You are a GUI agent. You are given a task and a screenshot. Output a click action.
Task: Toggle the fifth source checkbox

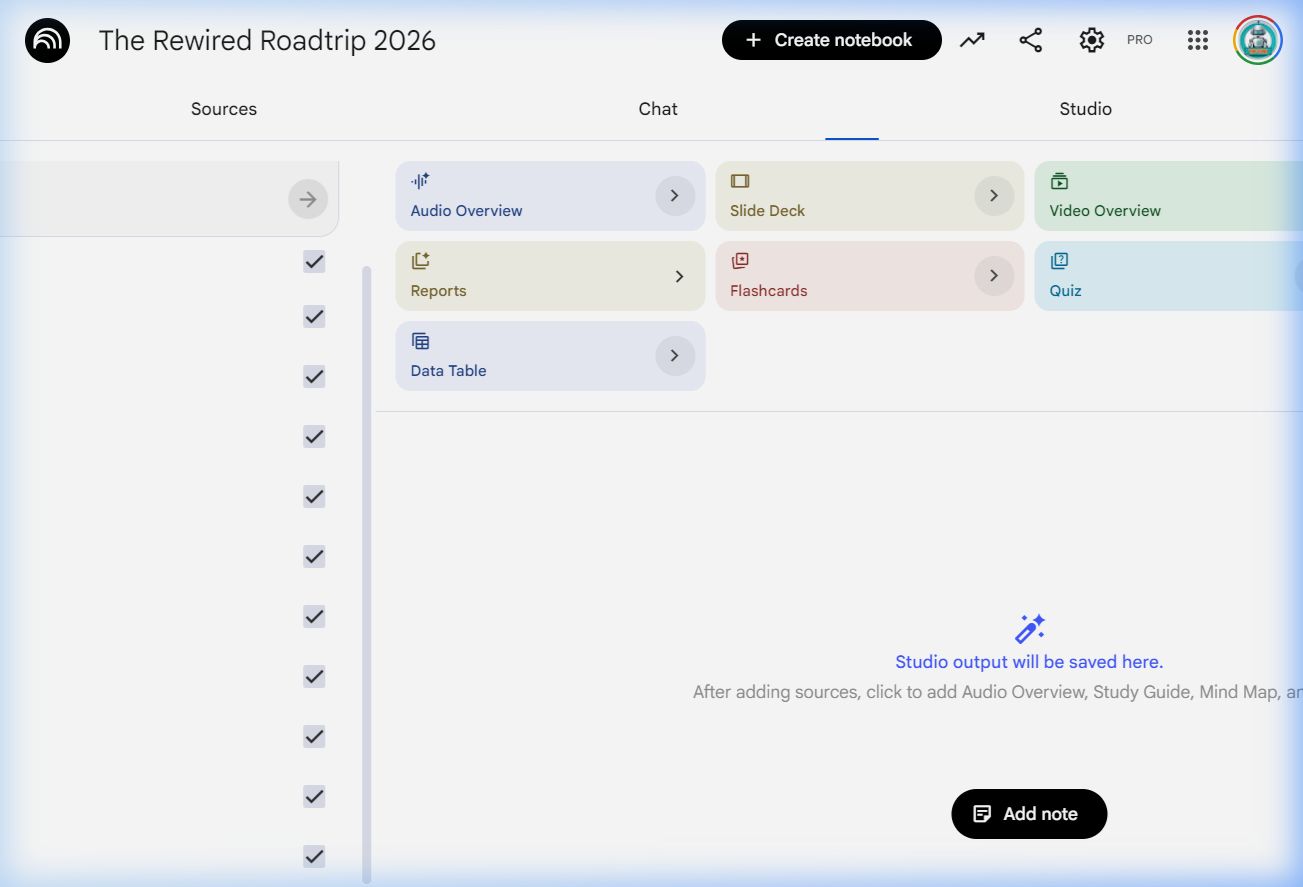coord(314,497)
